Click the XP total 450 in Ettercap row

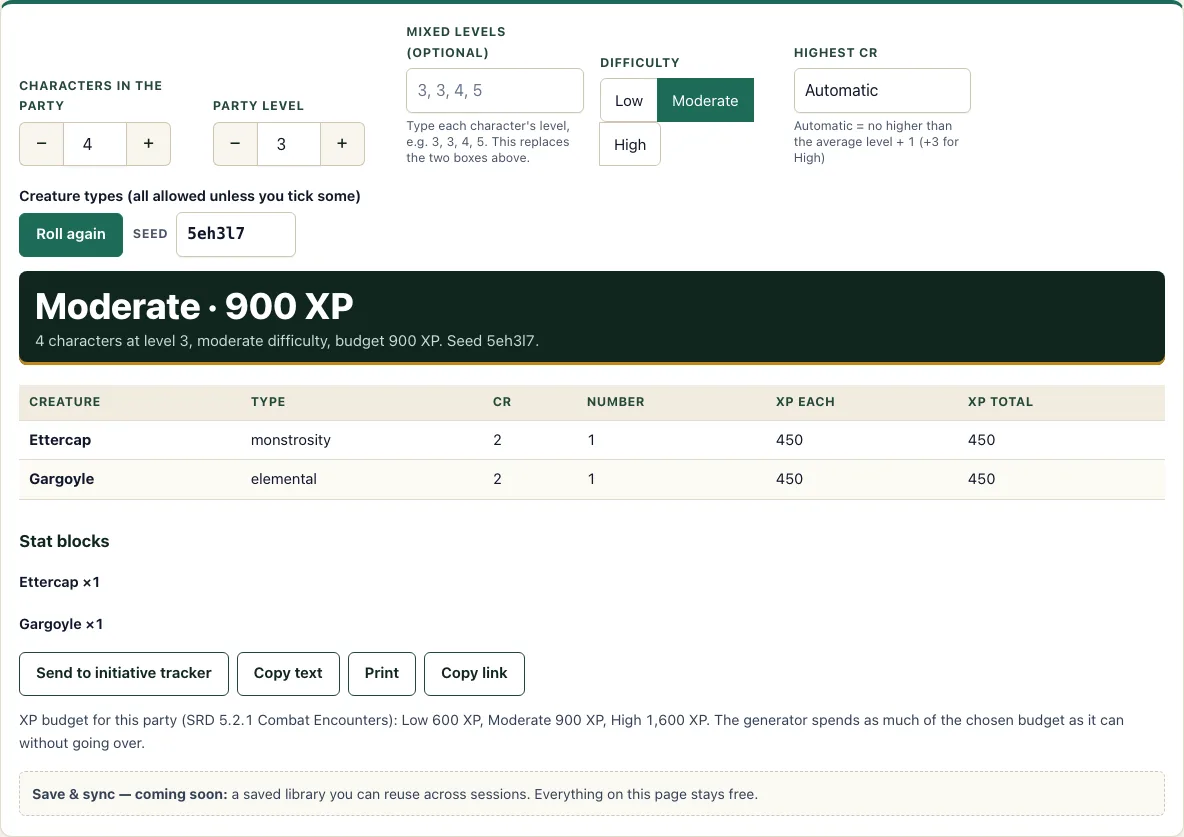(x=981, y=440)
